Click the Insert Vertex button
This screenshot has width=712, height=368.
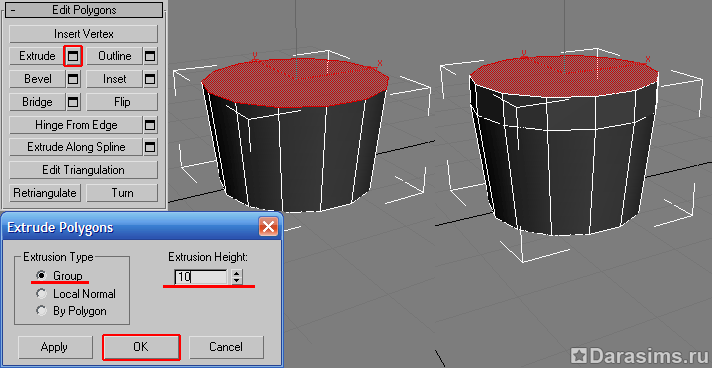84,34
